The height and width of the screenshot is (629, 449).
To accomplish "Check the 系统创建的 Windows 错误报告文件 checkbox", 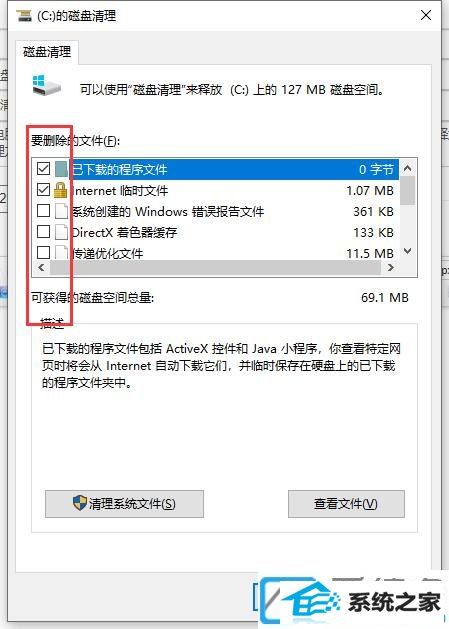I will tap(43, 210).
